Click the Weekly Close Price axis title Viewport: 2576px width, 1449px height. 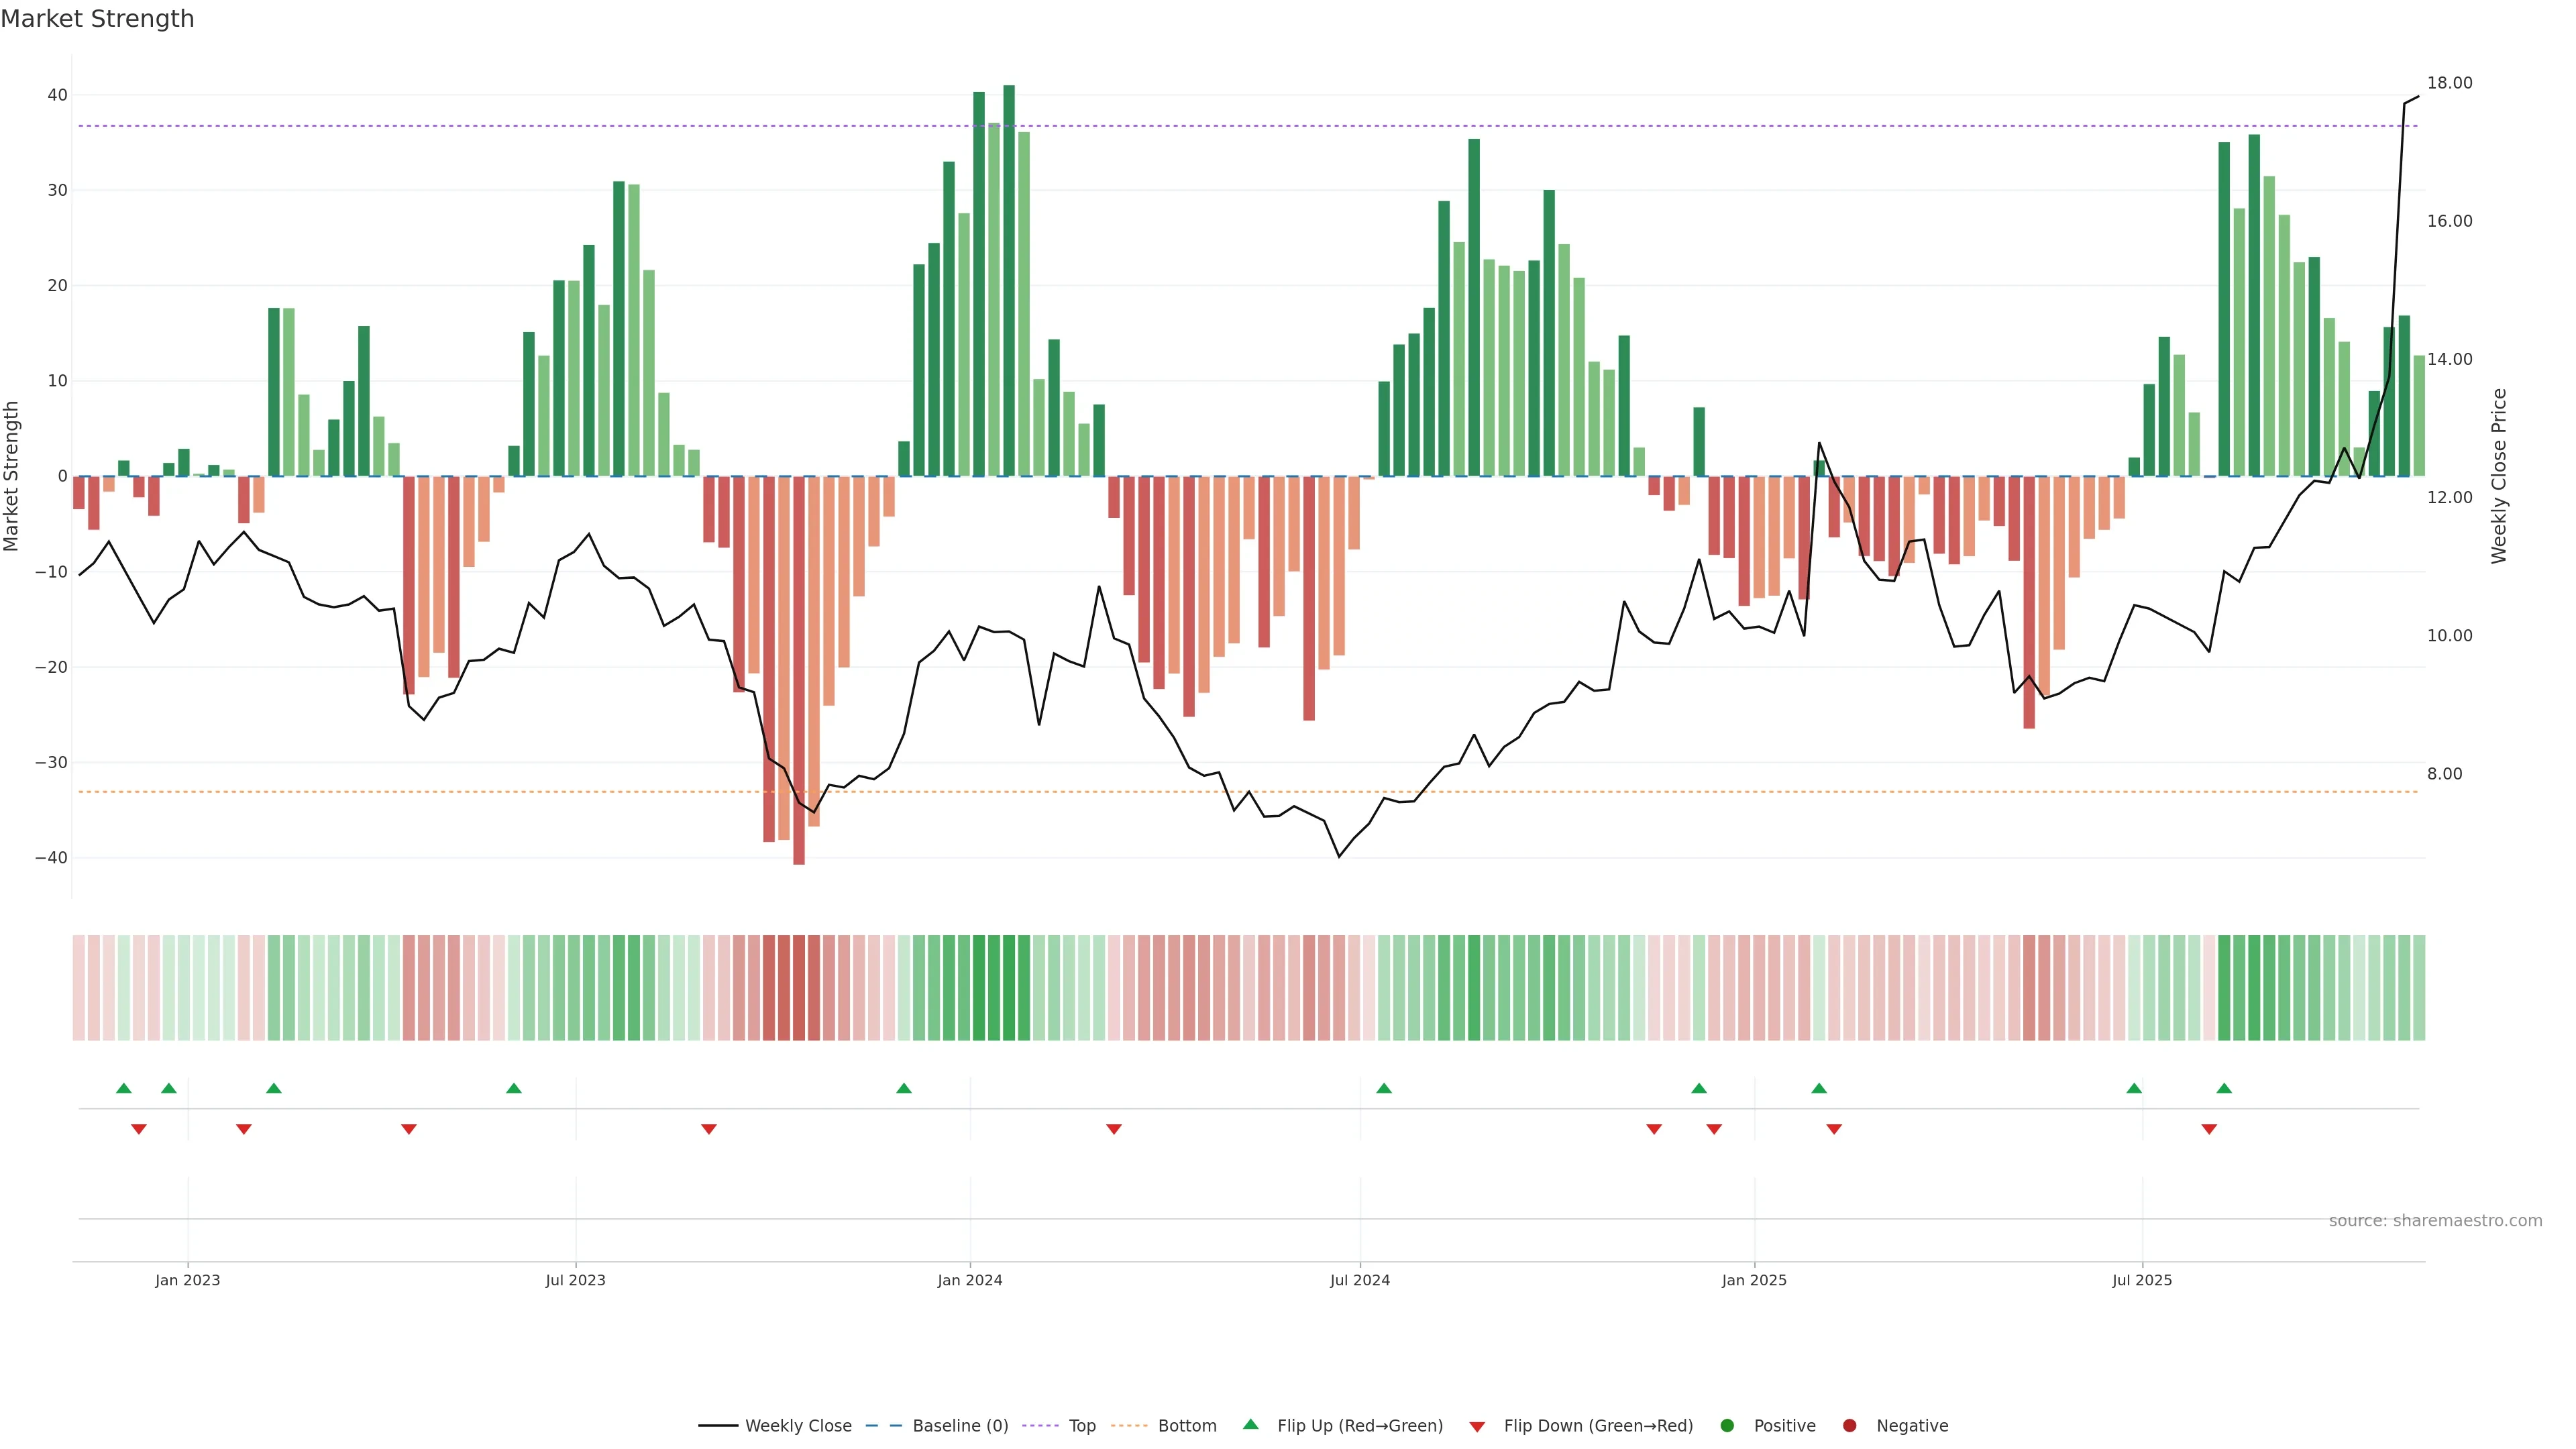pyautogui.click(x=2499, y=476)
